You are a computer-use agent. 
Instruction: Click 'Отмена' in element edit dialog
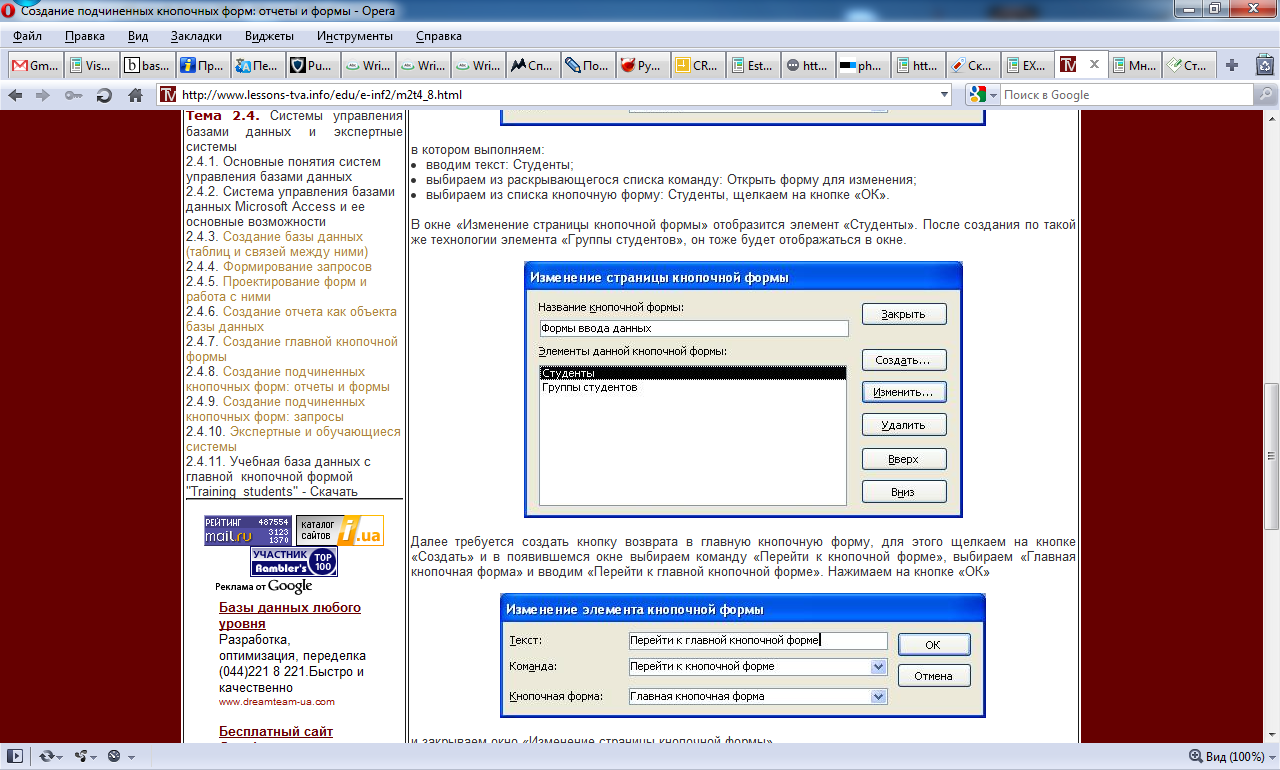[933, 676]
